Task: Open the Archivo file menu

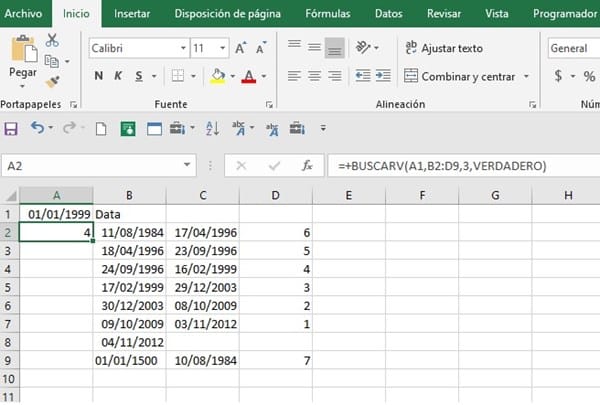Action: click(x=23, y=14)
